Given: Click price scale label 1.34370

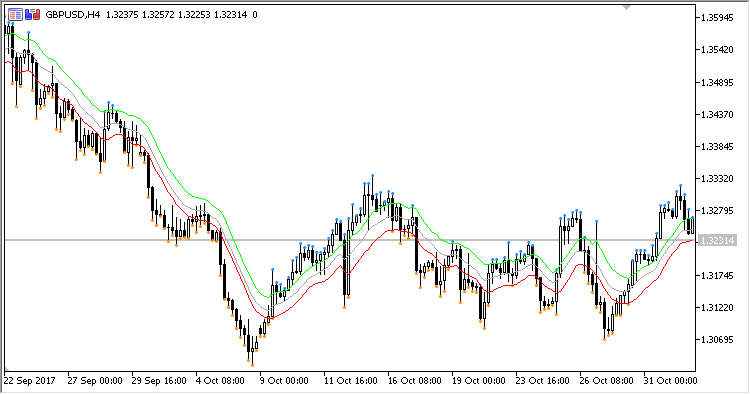Looking at the screenshot, I should click(717, 115).
